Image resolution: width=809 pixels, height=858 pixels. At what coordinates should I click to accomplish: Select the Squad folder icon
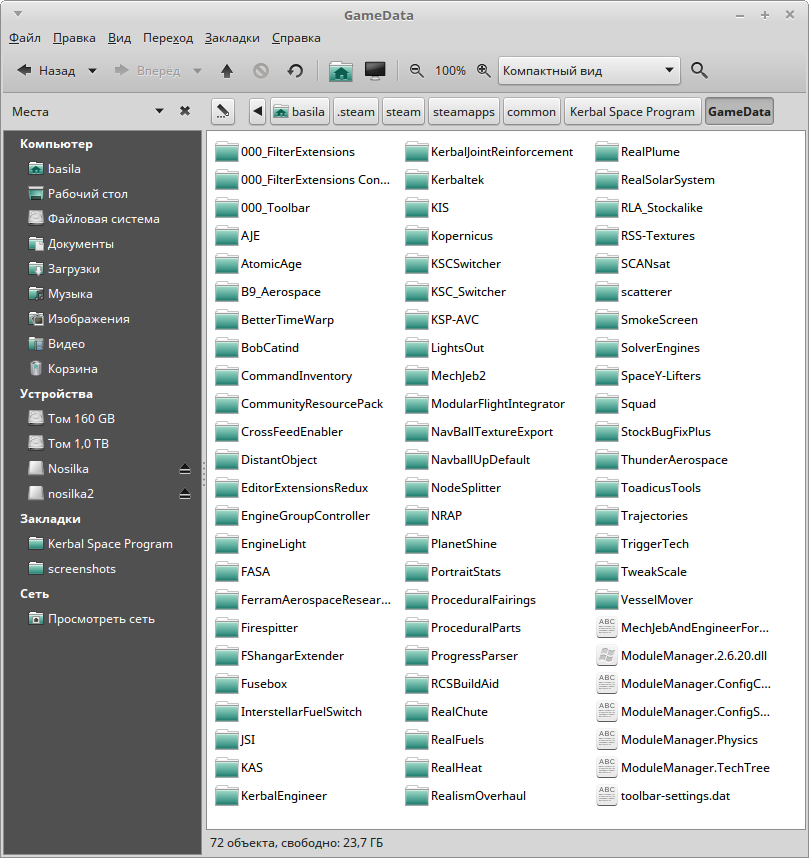pos(606,404)
